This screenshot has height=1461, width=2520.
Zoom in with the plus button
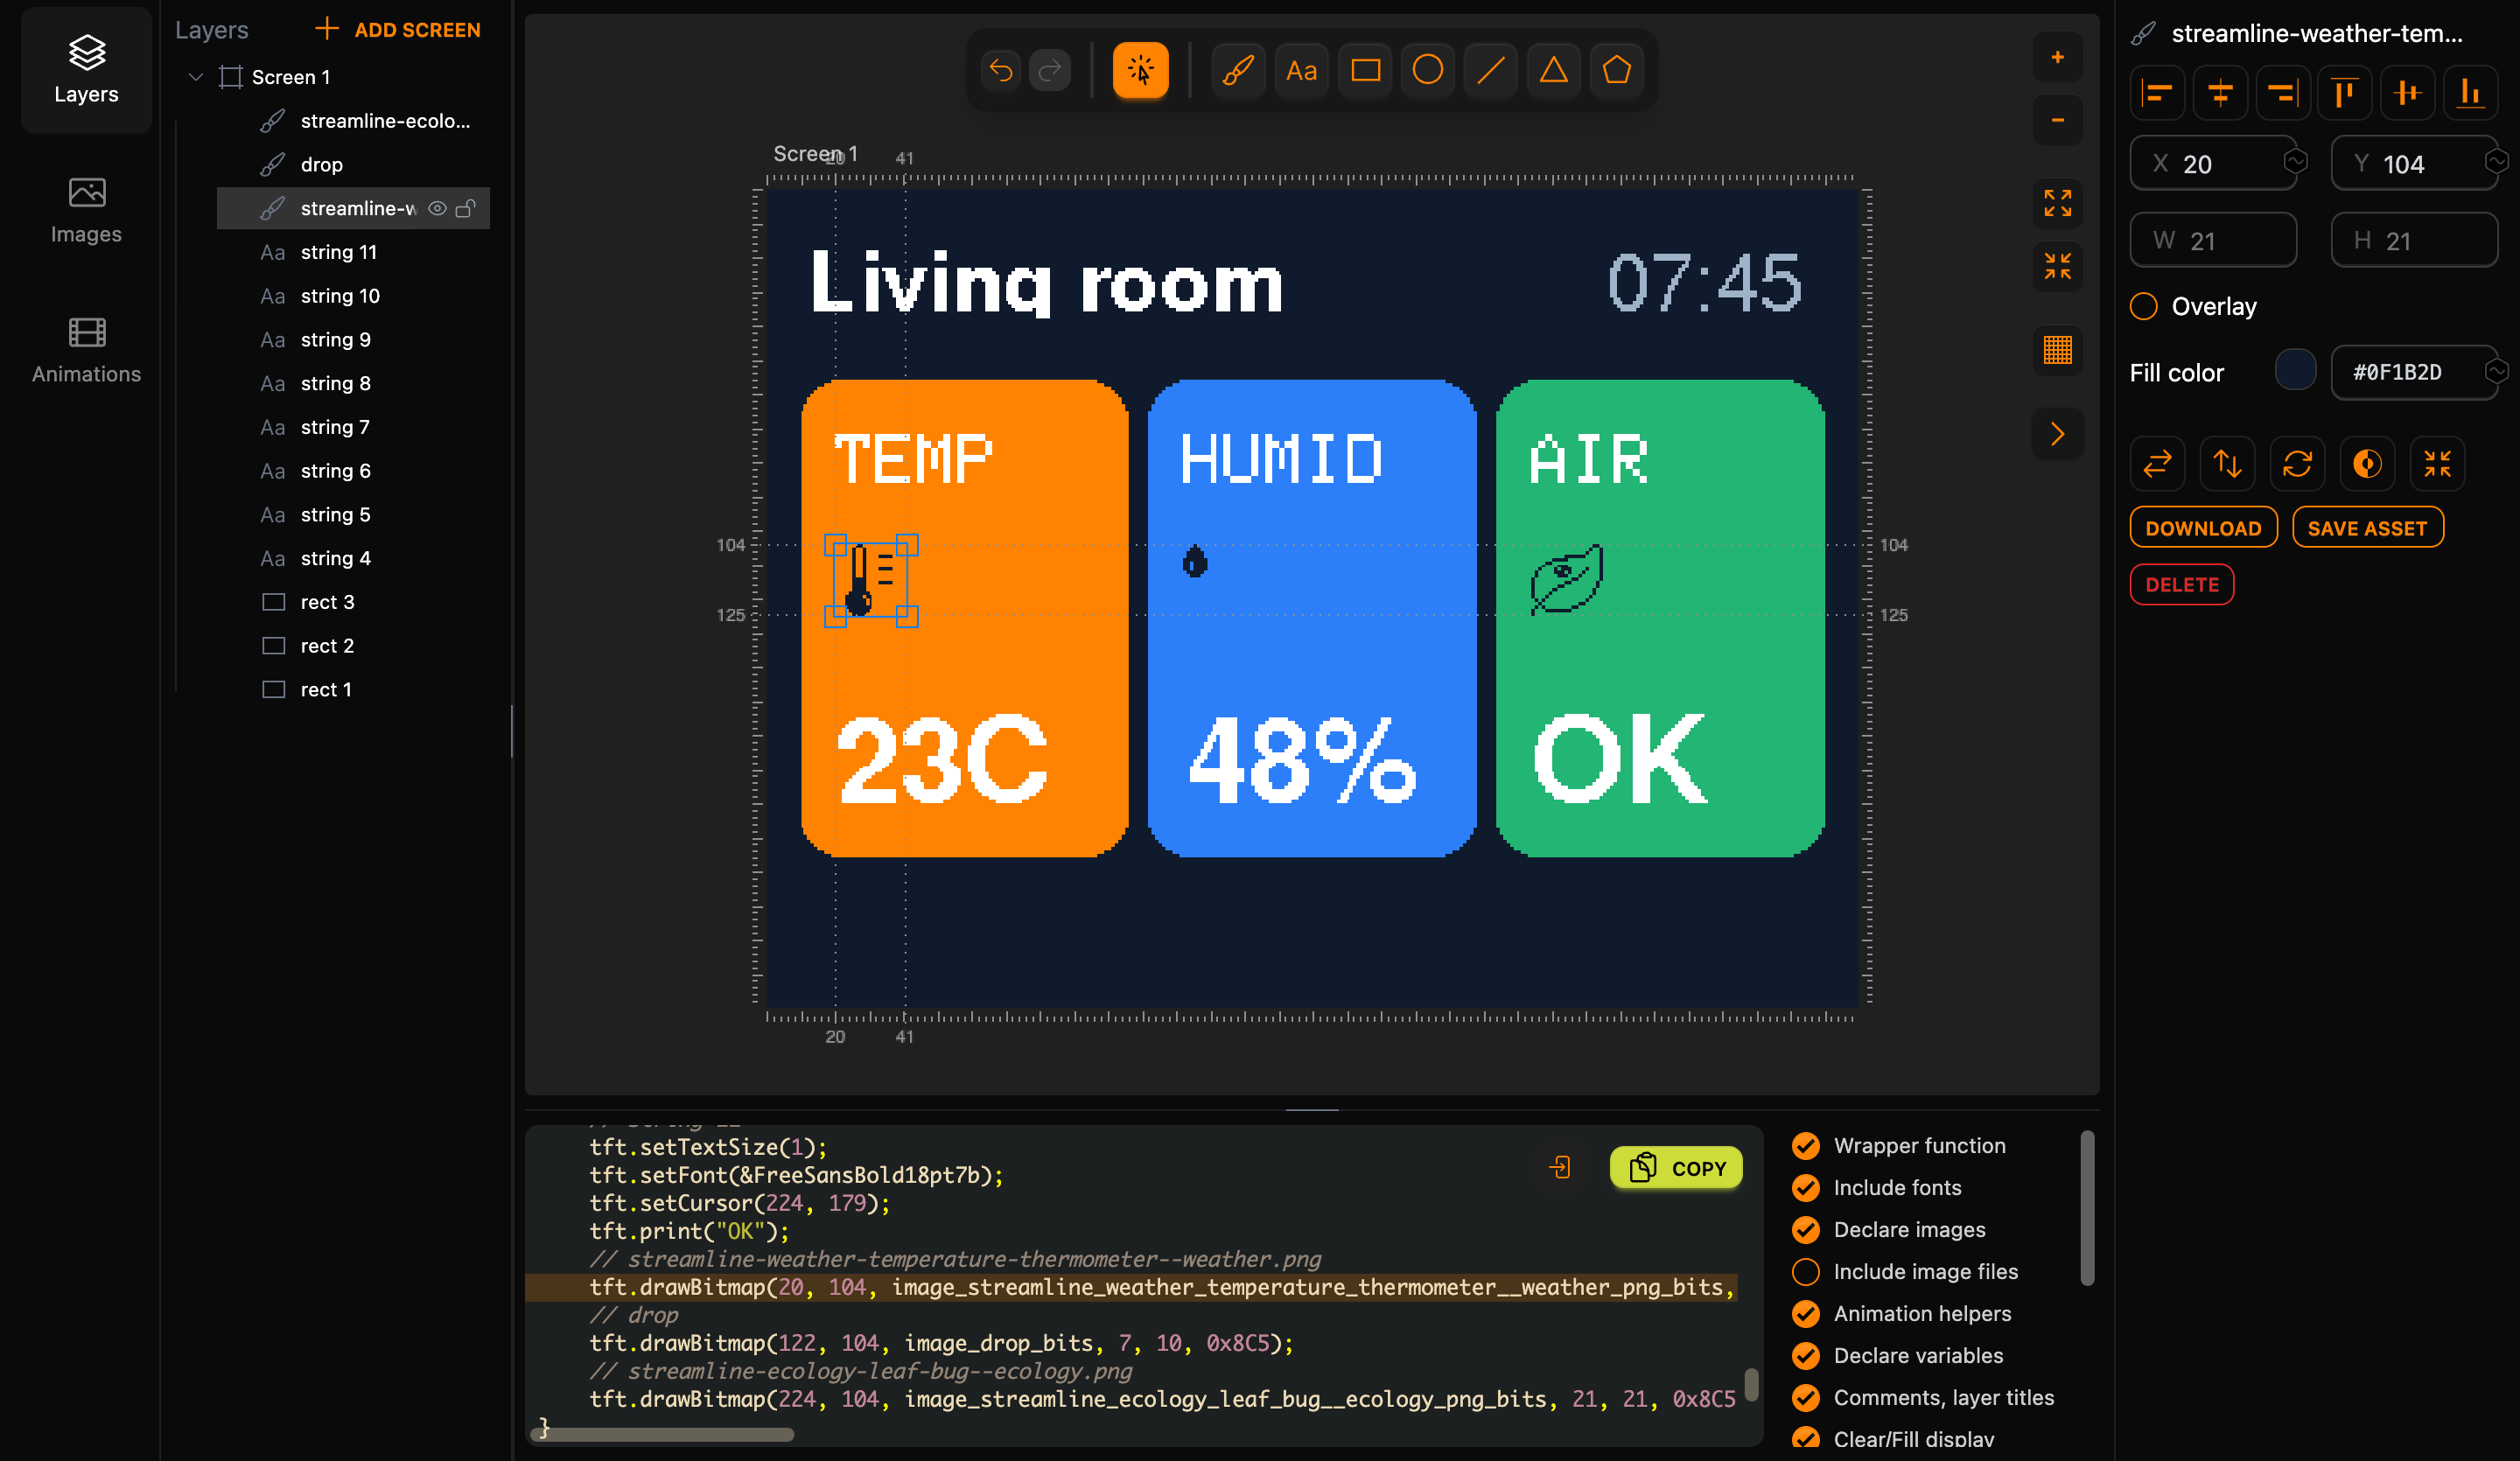[x=2057, y=57]
